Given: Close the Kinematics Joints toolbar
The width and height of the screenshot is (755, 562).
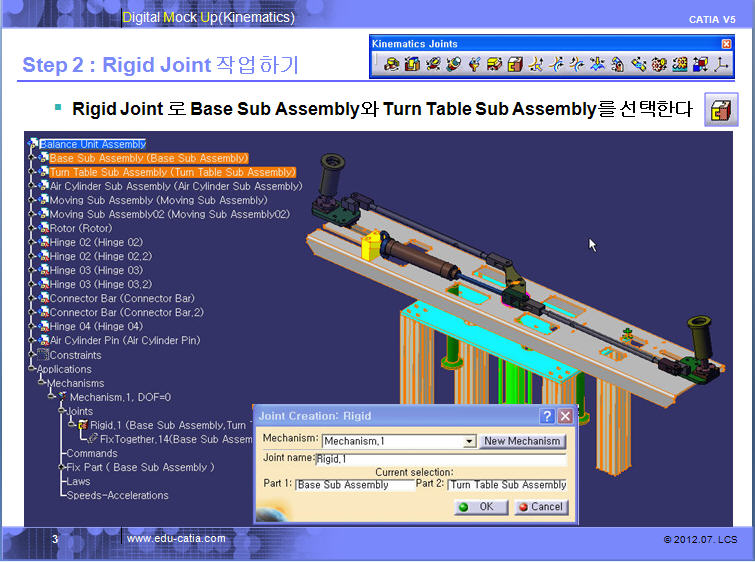Looking at the screenshot, I should coord(726,44).
